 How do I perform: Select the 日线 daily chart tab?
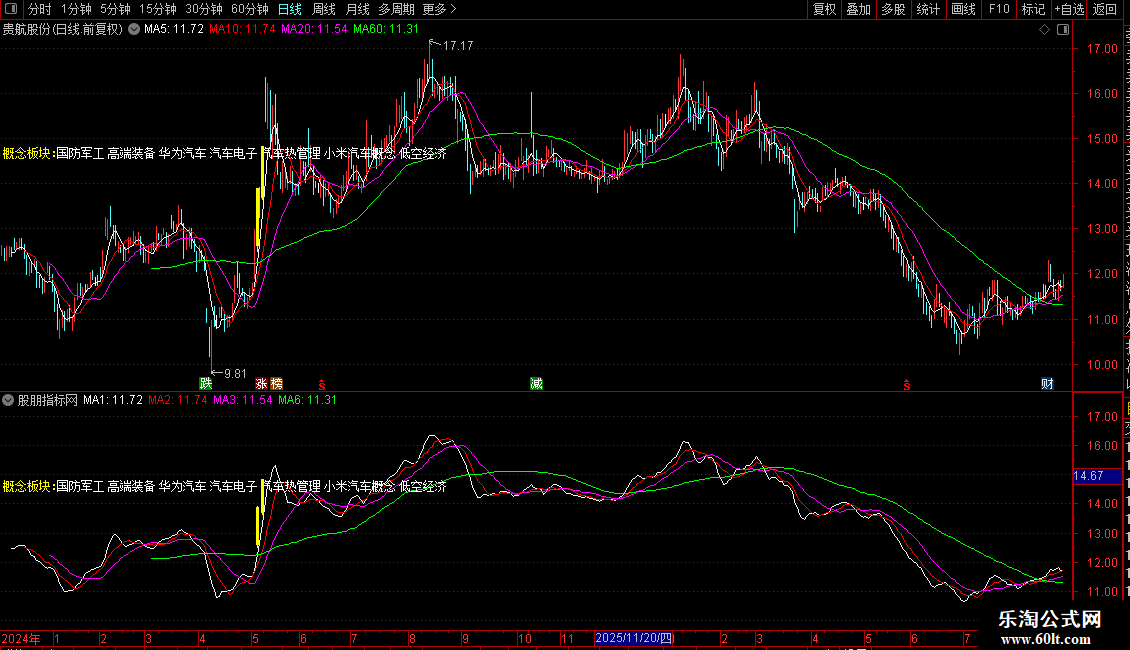(x=290, y=9)
